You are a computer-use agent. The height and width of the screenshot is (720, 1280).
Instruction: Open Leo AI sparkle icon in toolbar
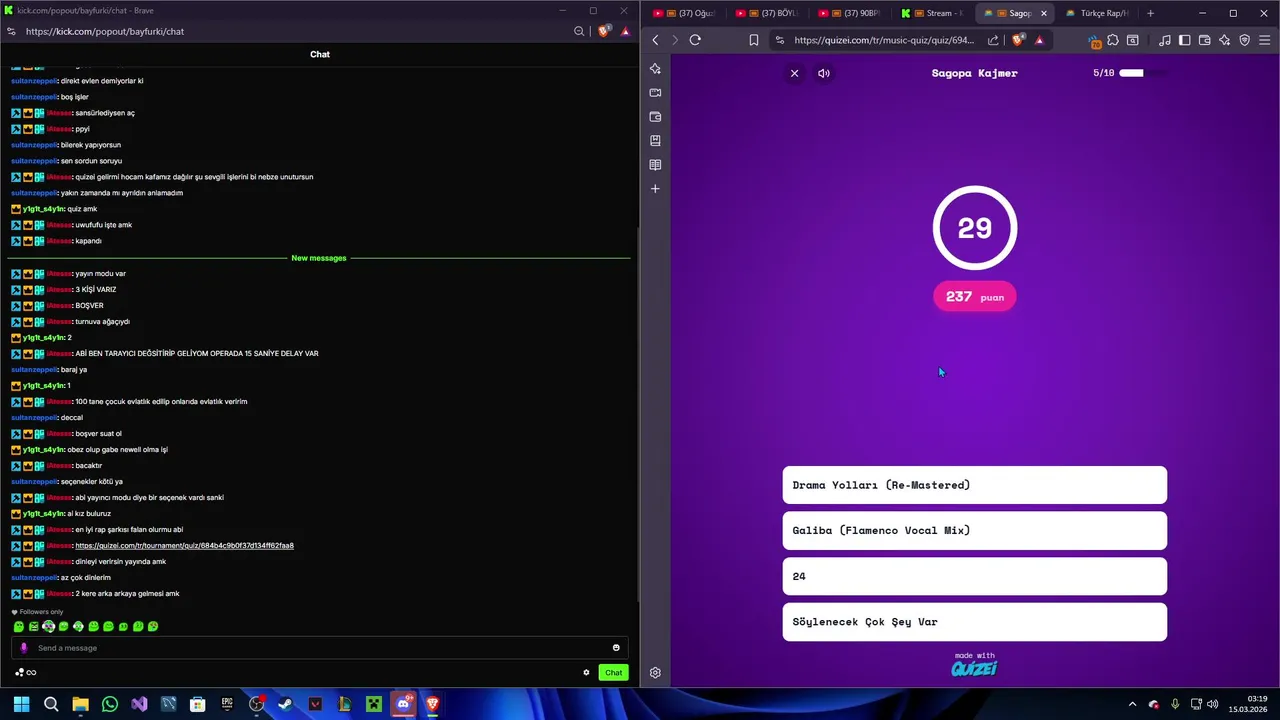point(1224,40)
